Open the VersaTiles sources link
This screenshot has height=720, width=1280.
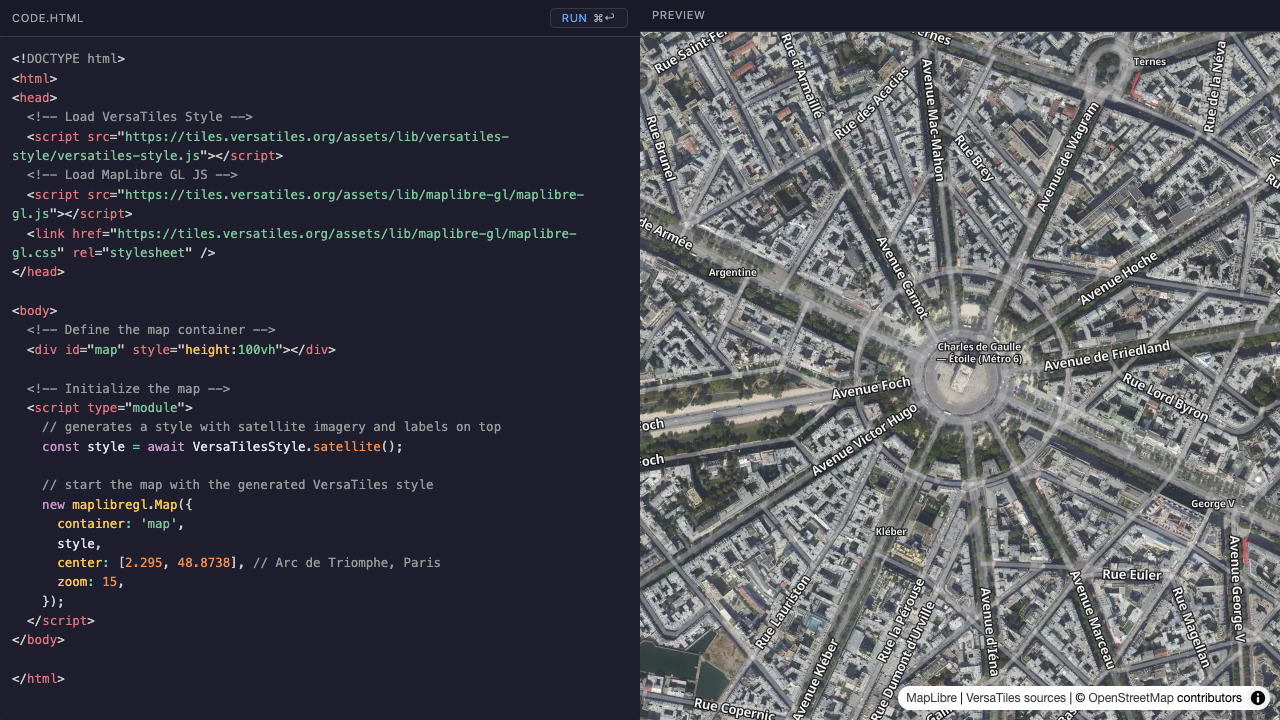point(1016,698)
